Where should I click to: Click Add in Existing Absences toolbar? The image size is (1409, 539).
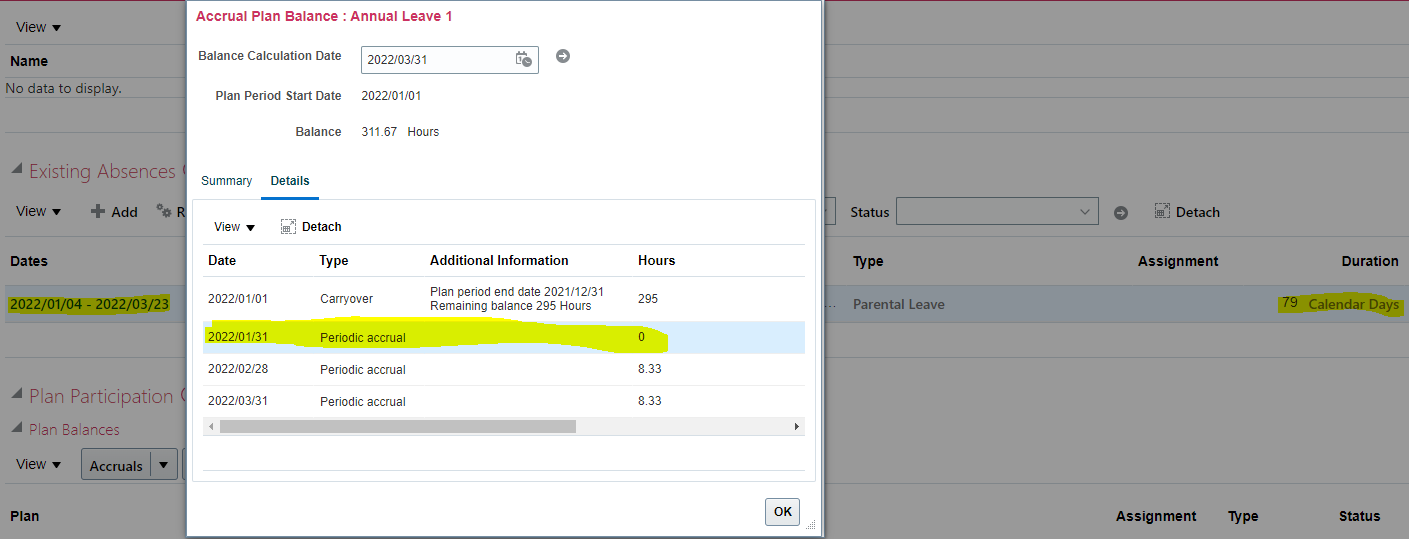124,212
